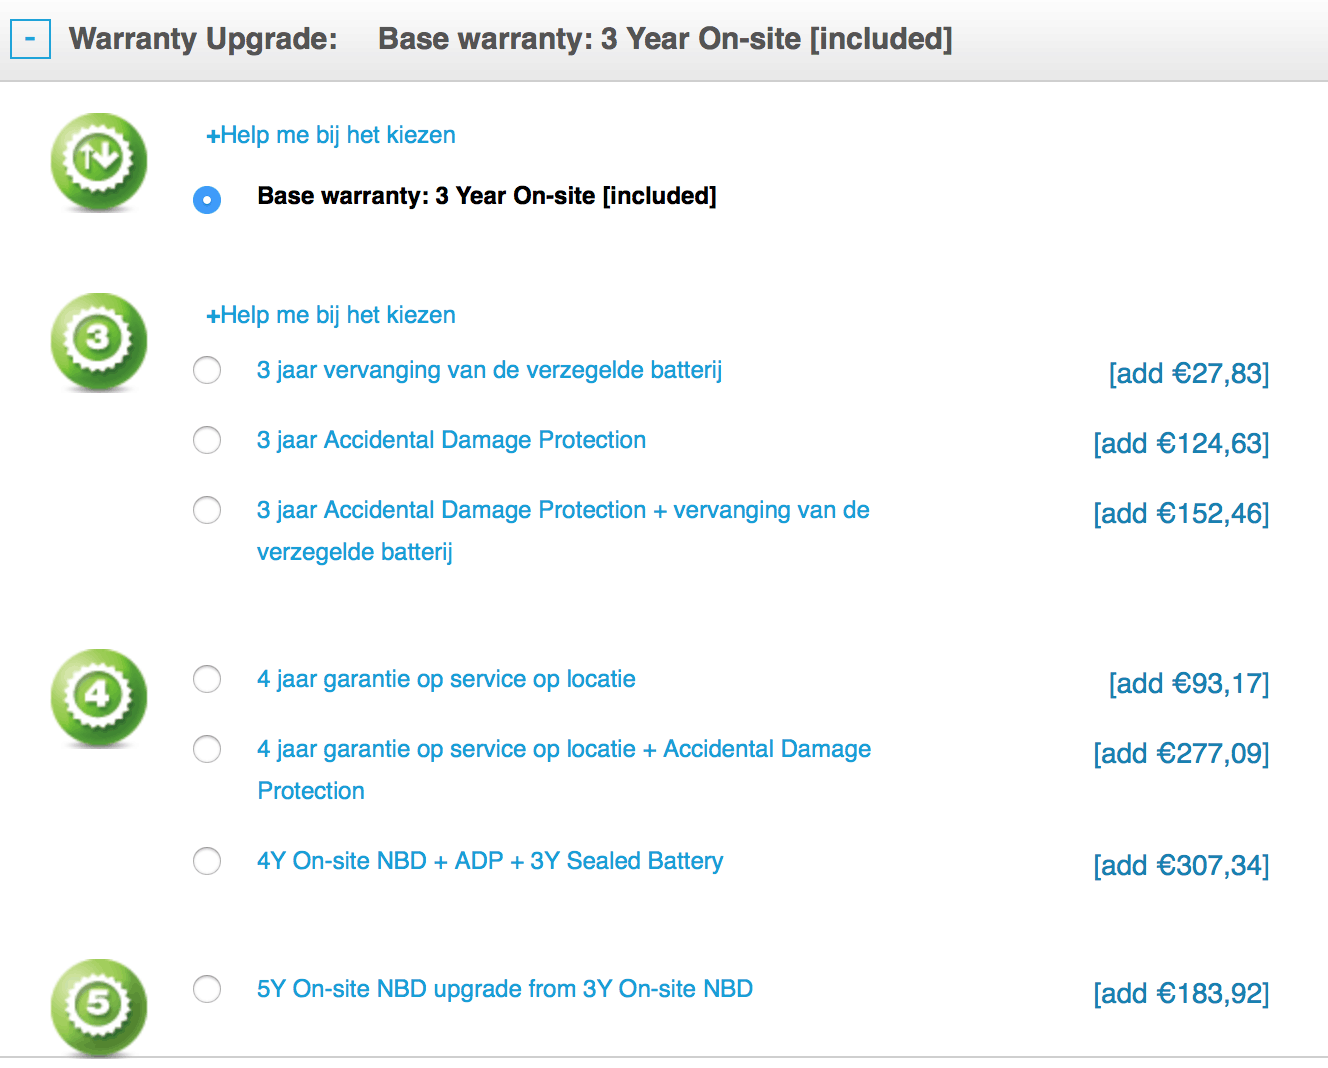
Task: Choose 3 jaar Accidental Damage Protection radio
Action: tap(207, 440)
